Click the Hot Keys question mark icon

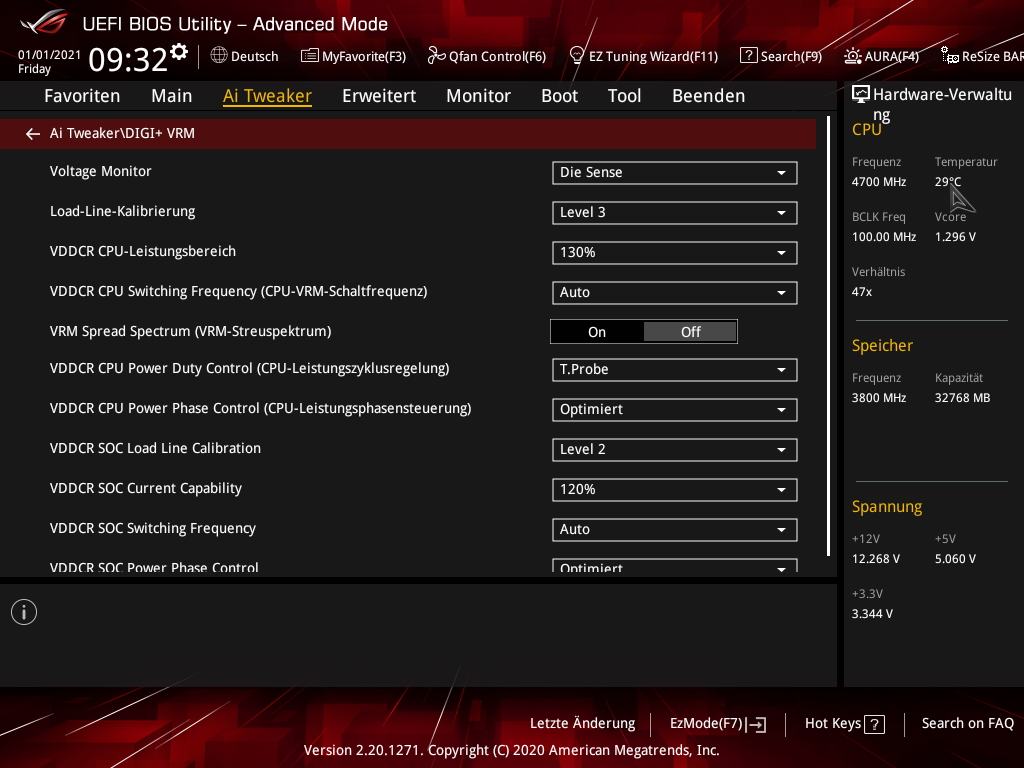tap(874, 724)
